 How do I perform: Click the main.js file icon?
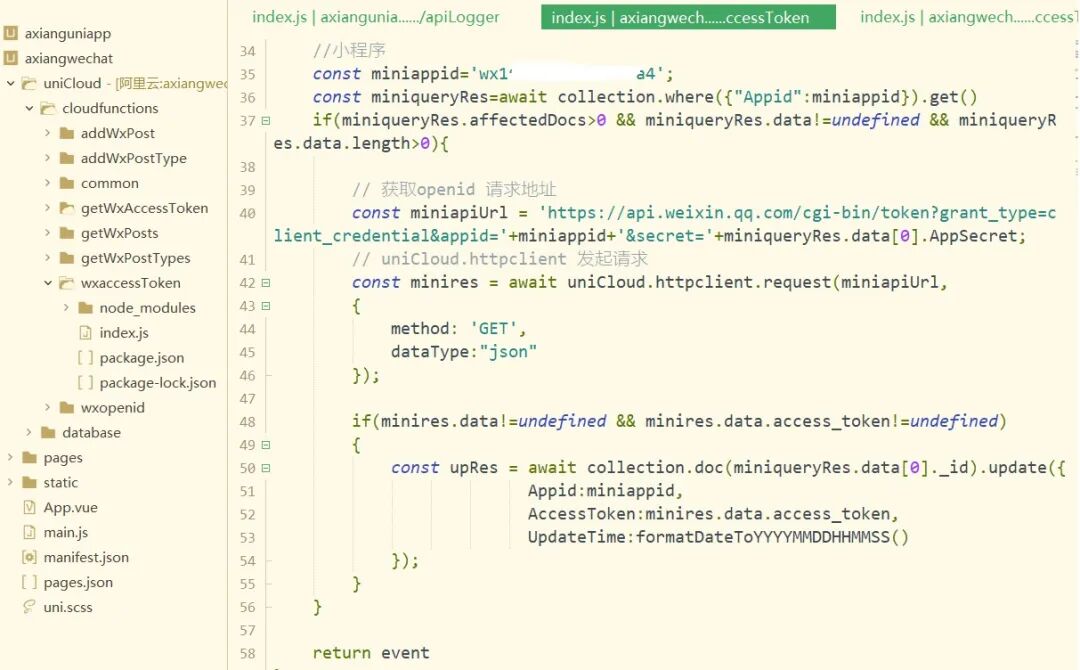29,532
